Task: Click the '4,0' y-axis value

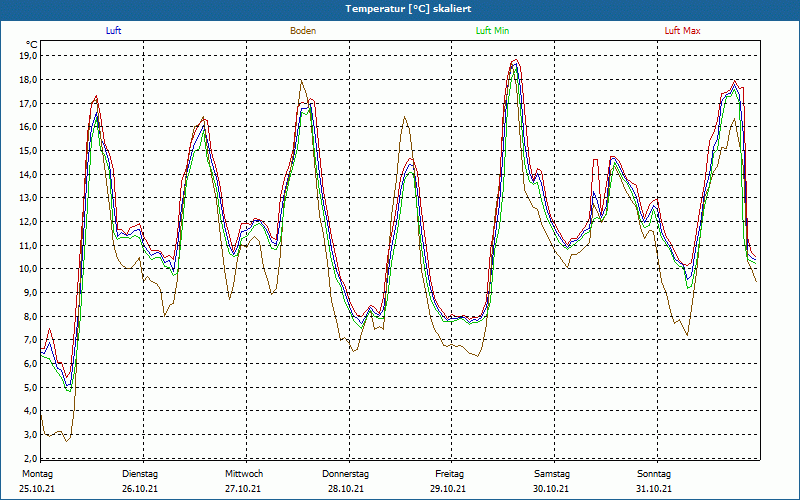Action: click(x=30, y=411)
